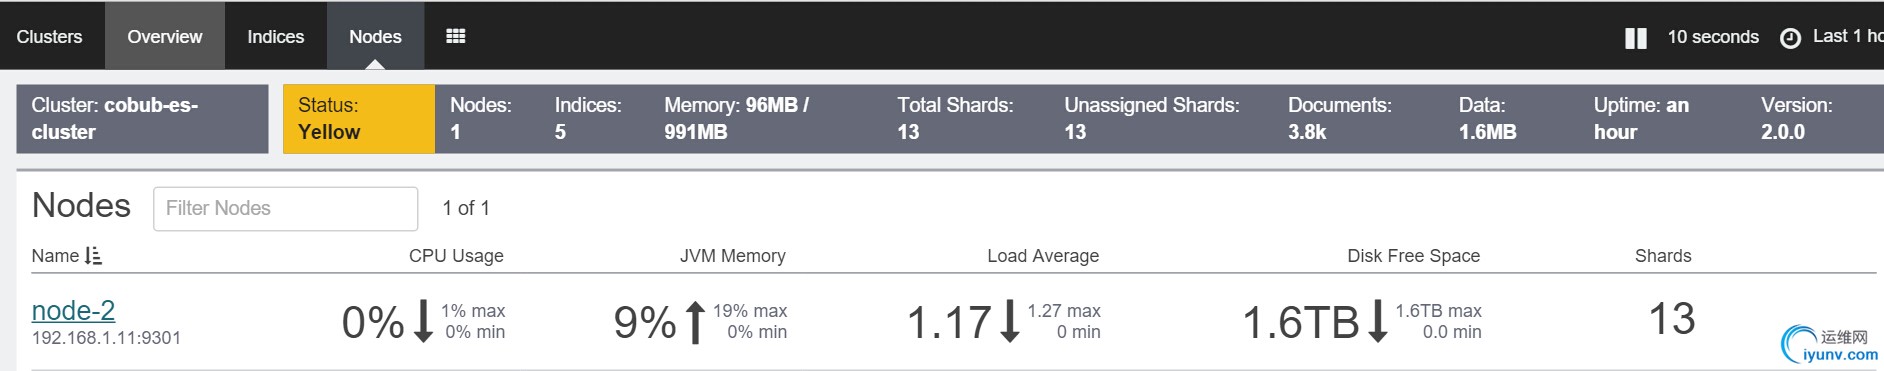Click the CPU Usage down arrow indicator
The height and width of the screenshot is (371, 1884).
point(423,321)
